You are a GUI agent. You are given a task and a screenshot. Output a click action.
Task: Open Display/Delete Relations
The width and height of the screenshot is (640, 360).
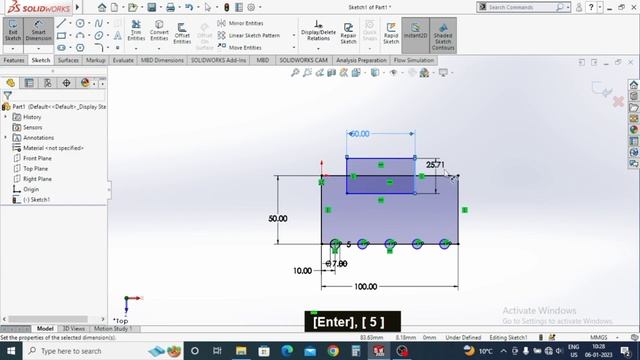(318, 31)
